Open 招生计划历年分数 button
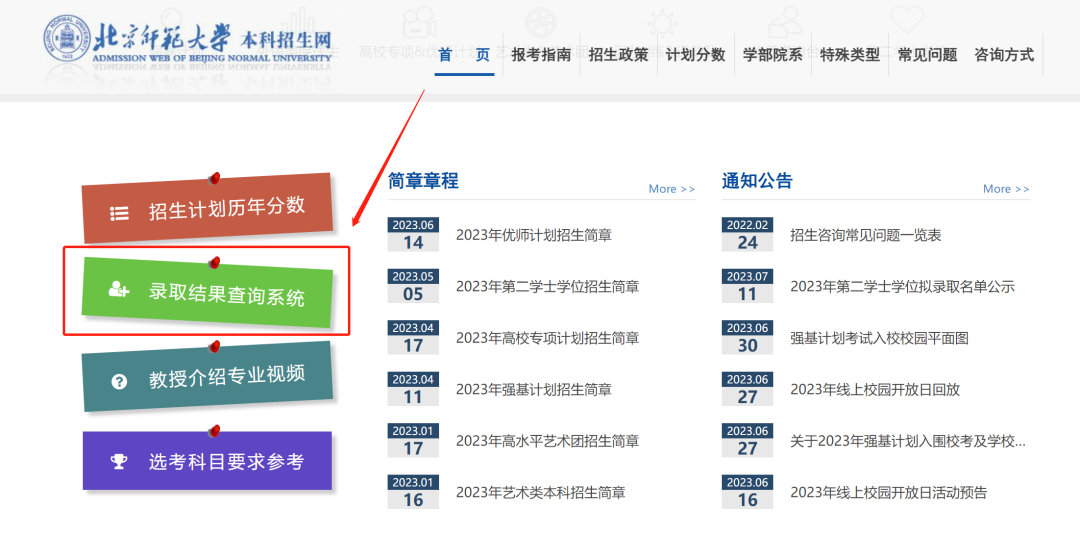The height and width of the screenshot is (534, 1080). tap(207, 208)
